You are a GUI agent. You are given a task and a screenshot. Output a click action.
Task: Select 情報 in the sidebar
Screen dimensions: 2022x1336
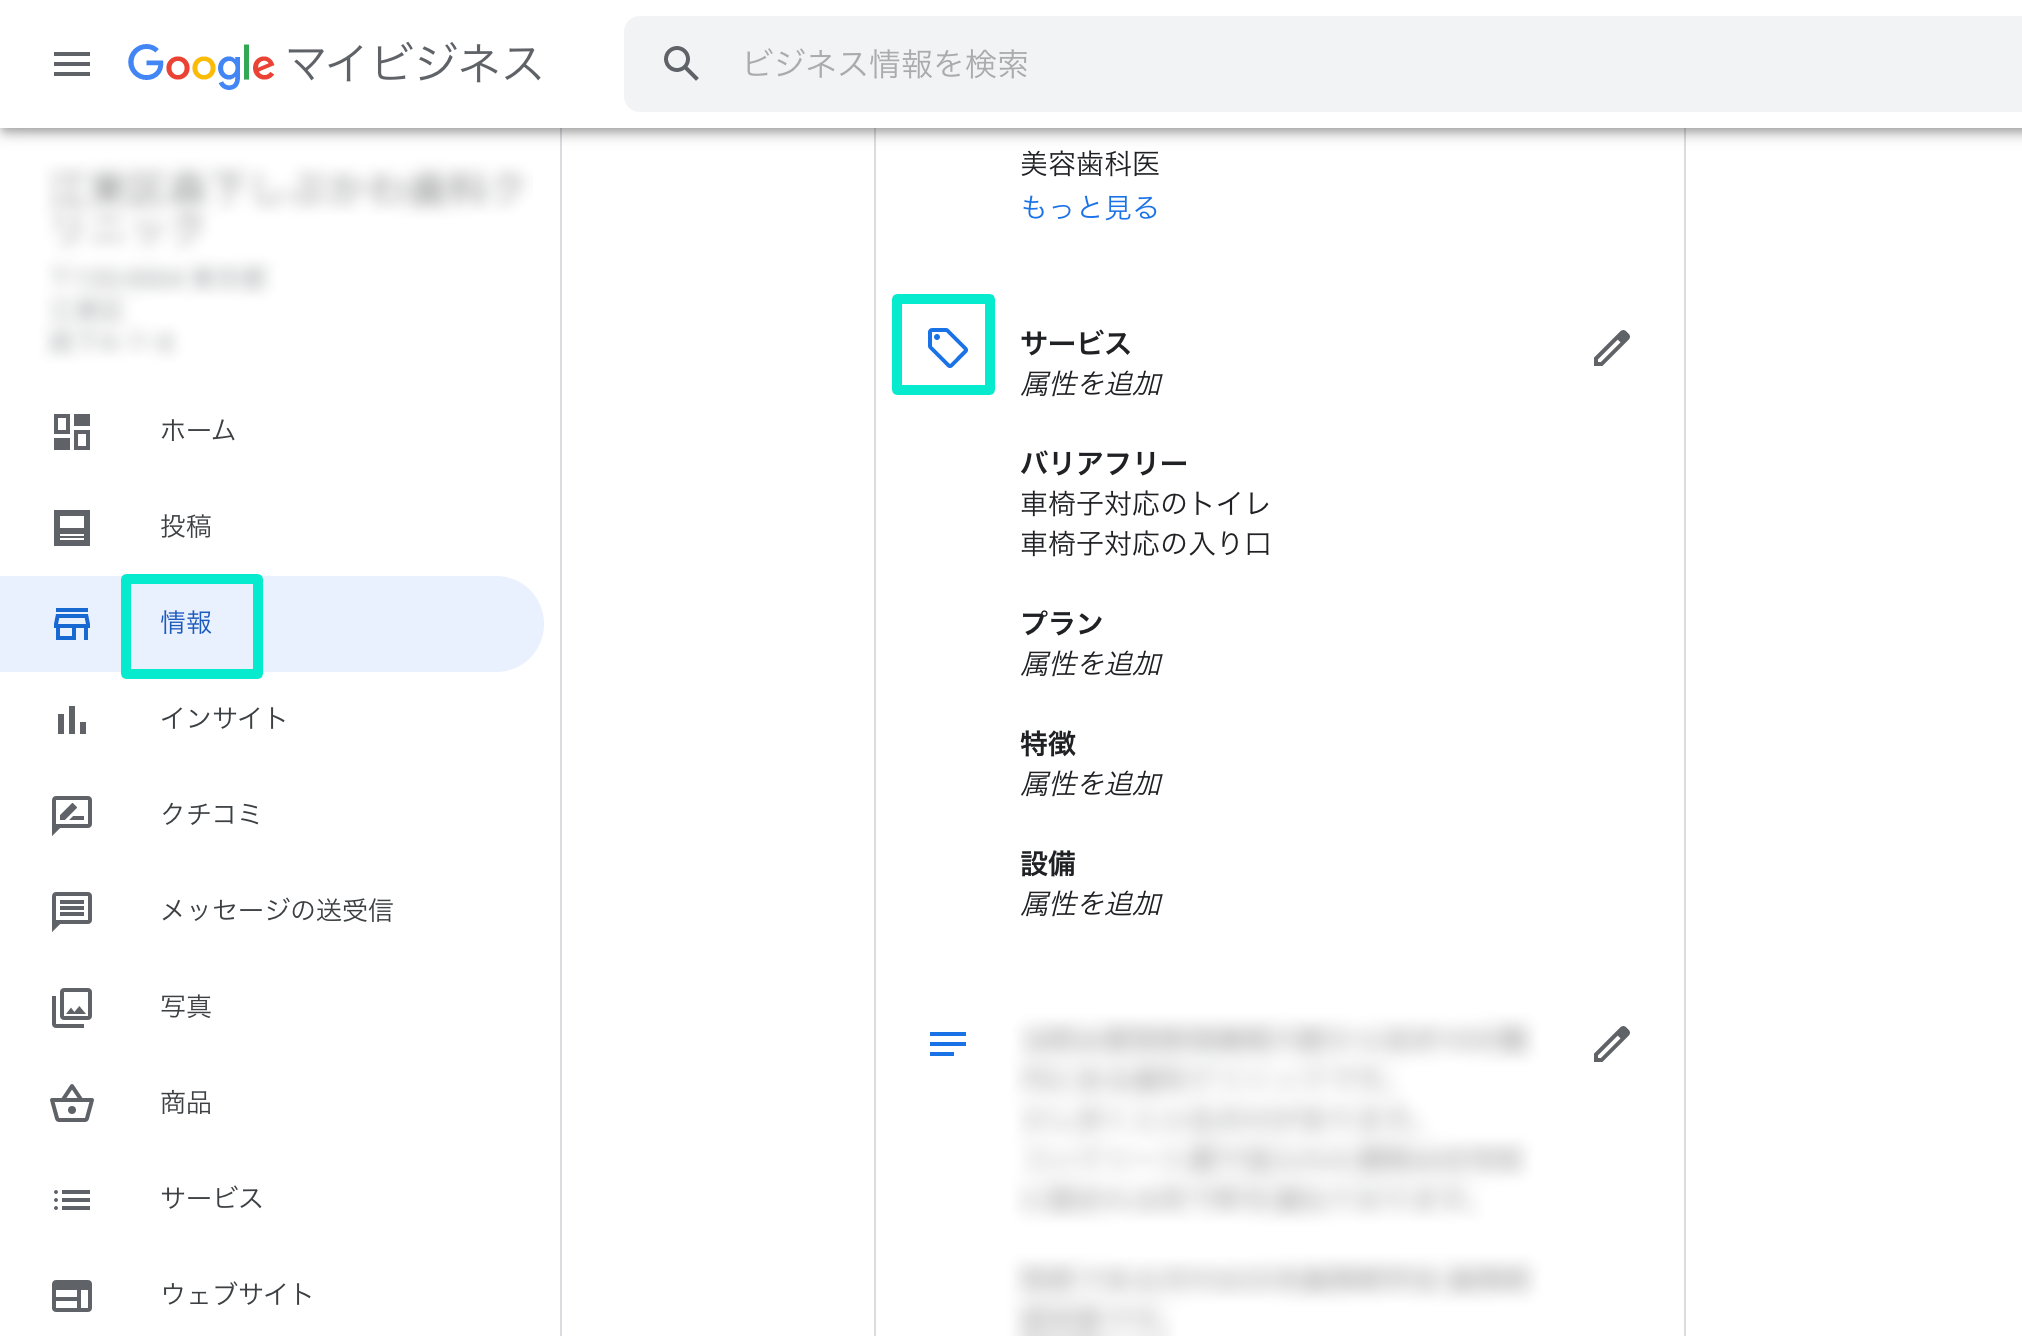click(x=187, y=623)
